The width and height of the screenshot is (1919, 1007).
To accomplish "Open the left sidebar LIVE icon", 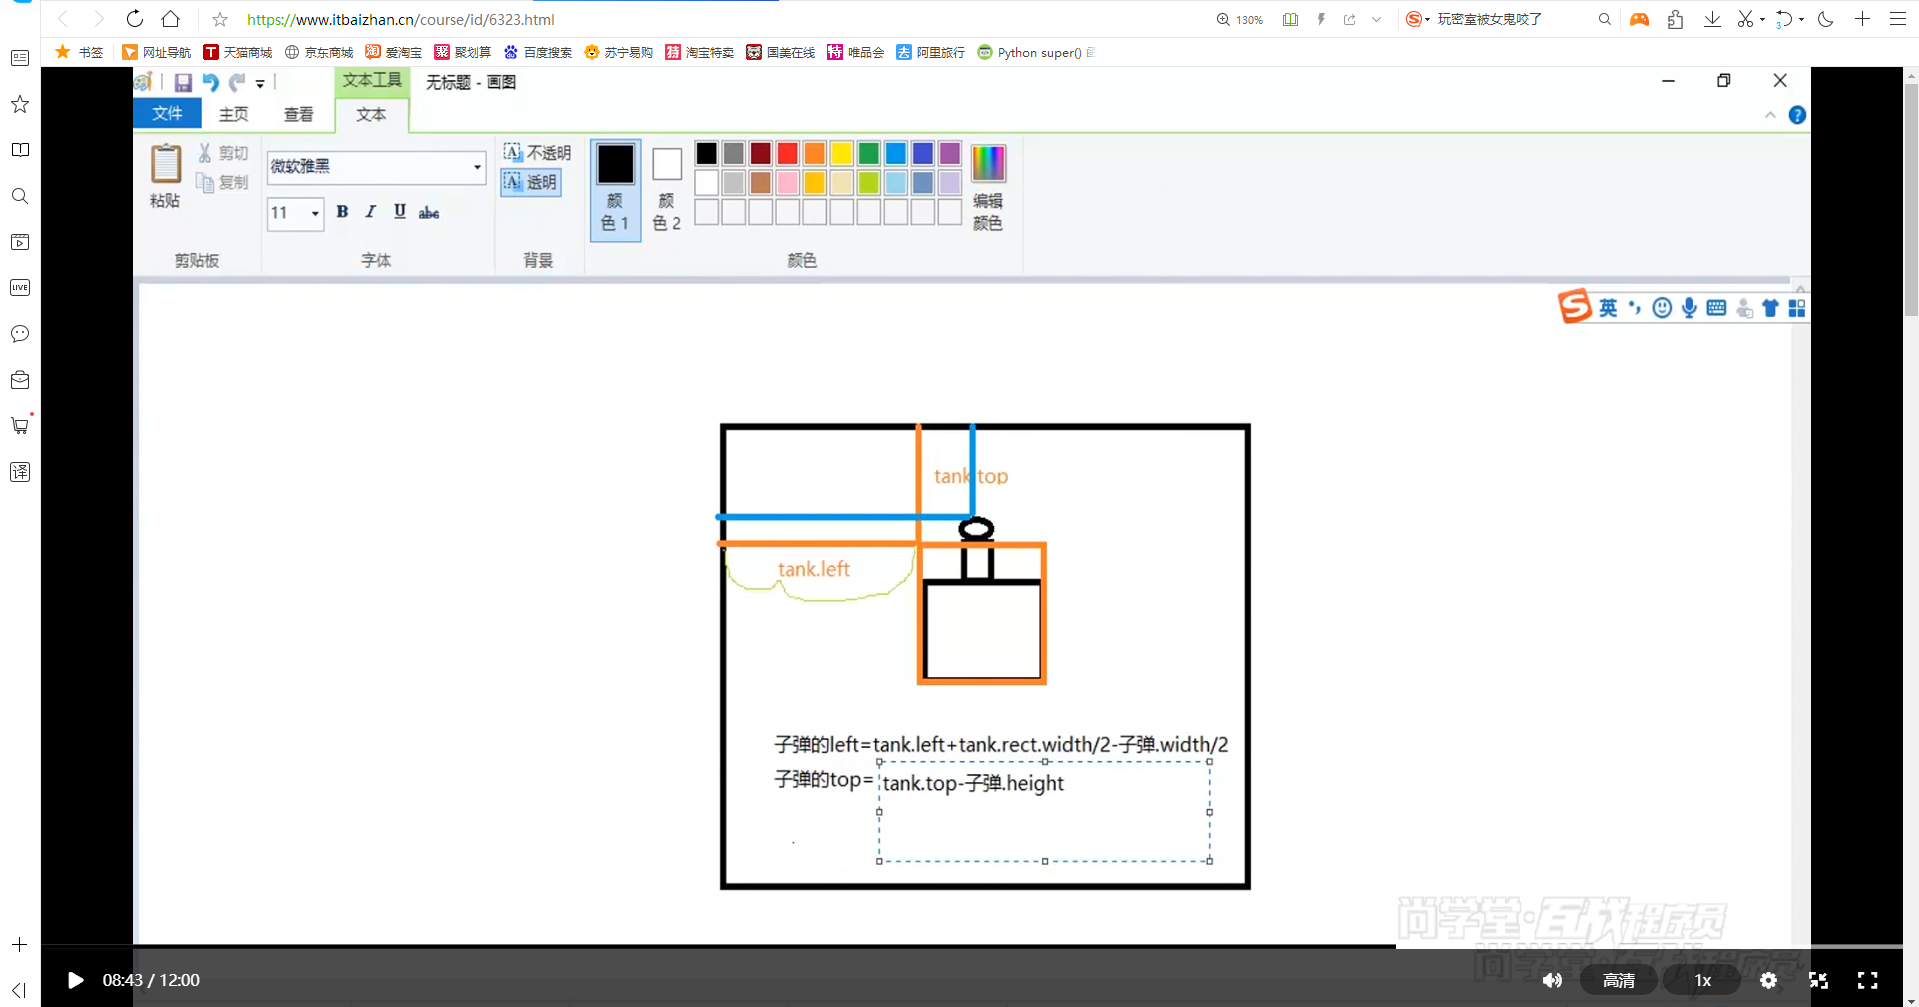I will (x=20, y=288).
